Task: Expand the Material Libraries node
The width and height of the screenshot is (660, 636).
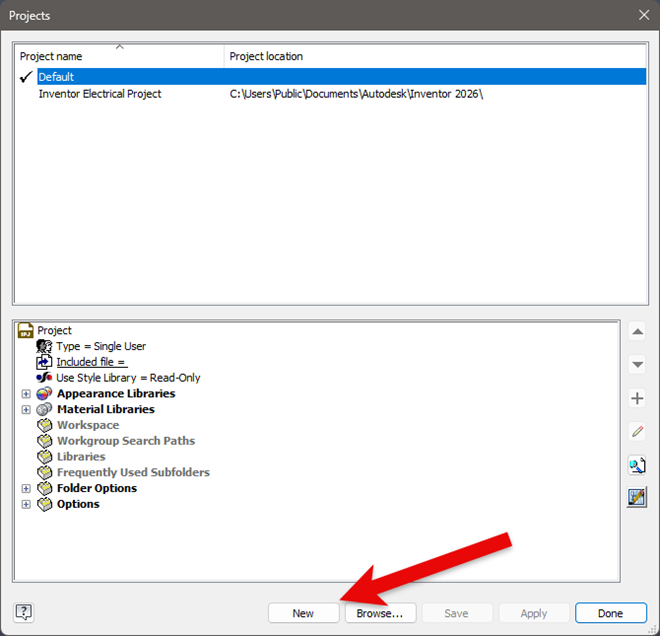Action: [26, 410]
